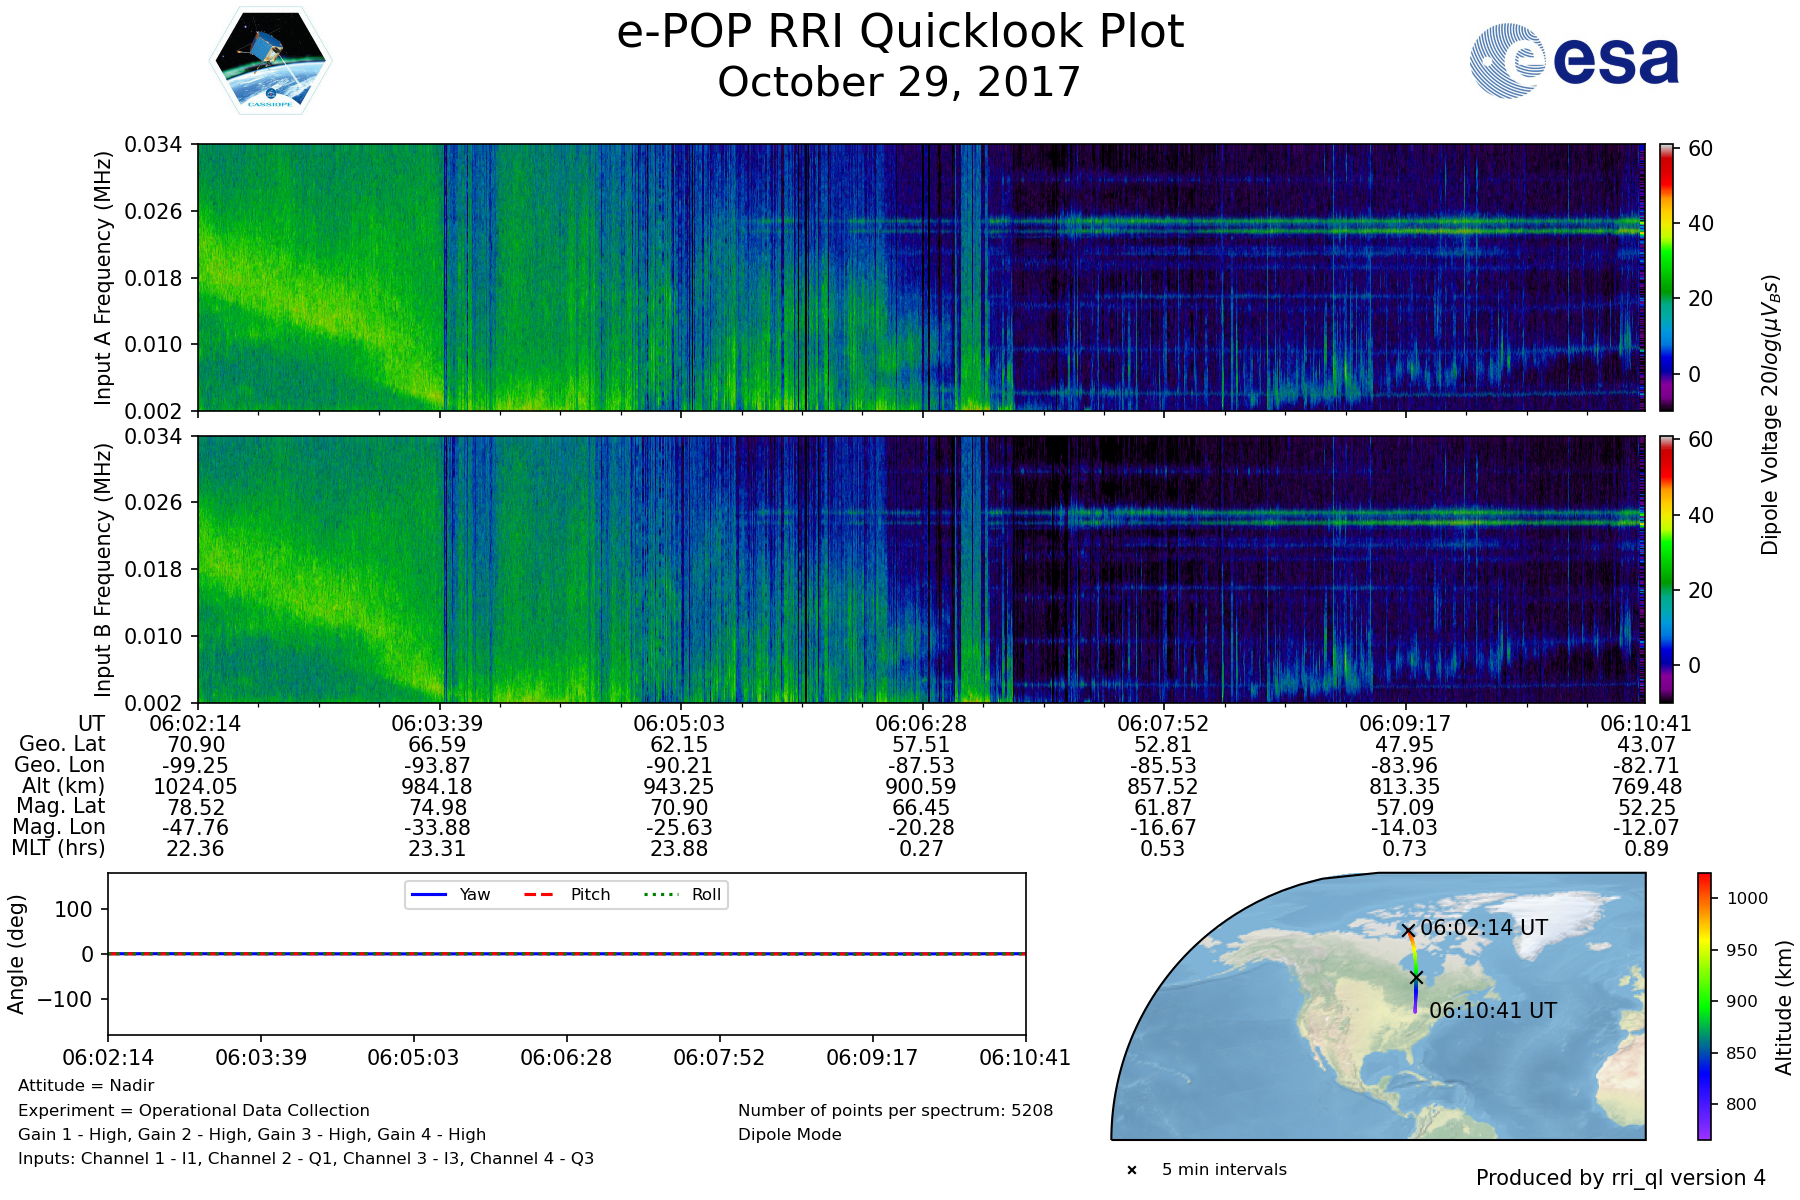Click the Input B frequency spectrogram

click(x=920, y=568)
